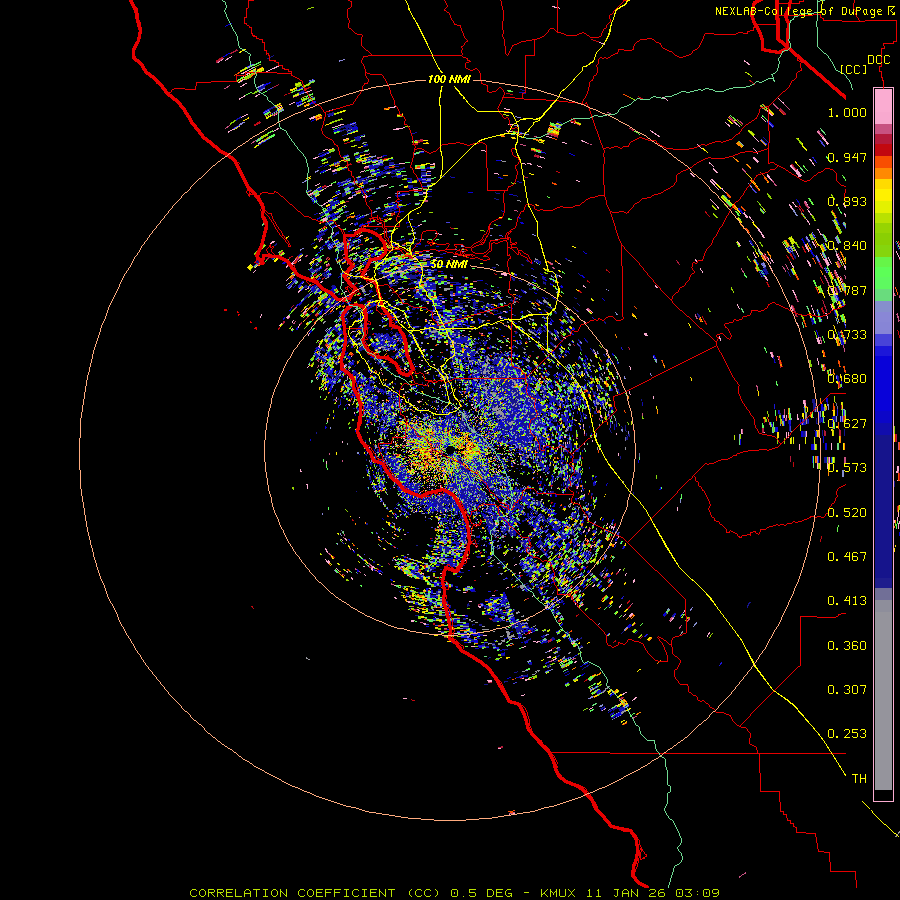Click the KMUX station identifier
The image size is (900, 900).
point(557,893)
